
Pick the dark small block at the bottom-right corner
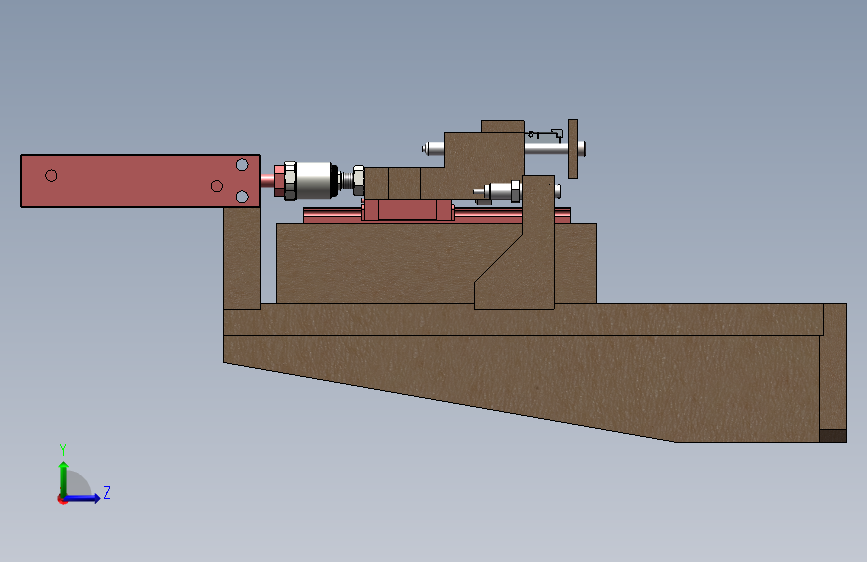[833, 436]
